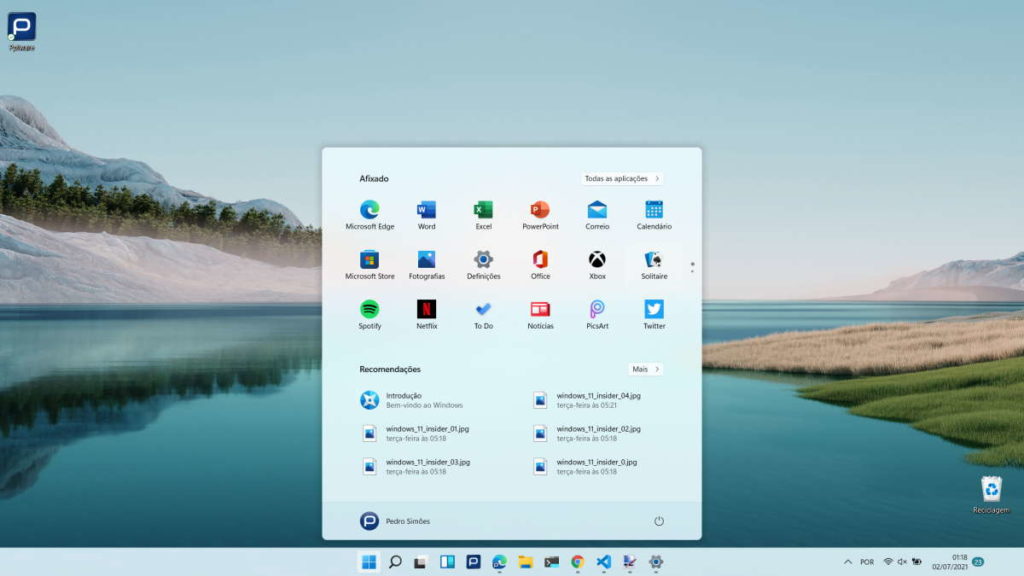Launch Visual Studio Code from the taskbar

click(x=603, y=561)
